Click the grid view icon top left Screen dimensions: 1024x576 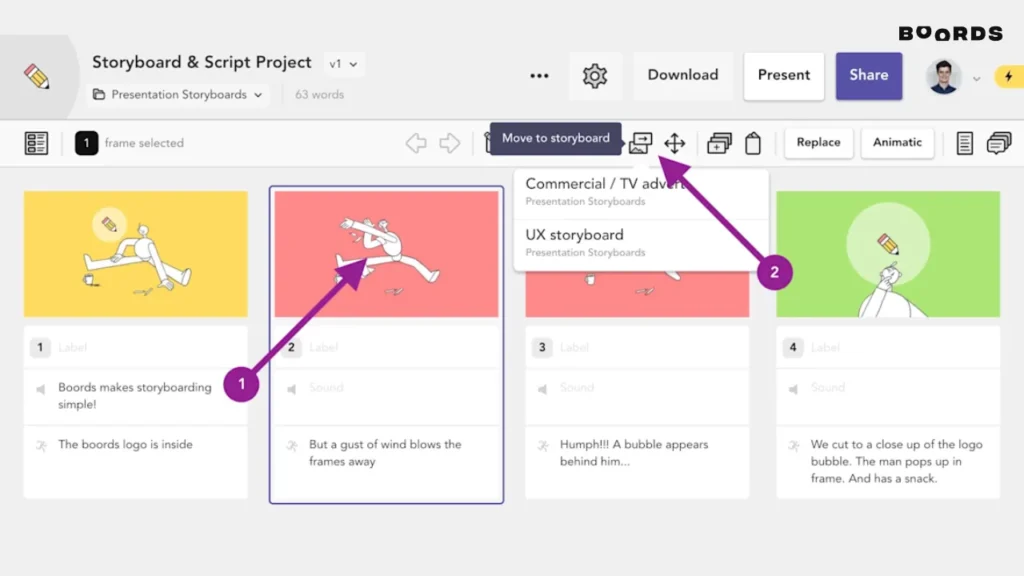[37, 142]
